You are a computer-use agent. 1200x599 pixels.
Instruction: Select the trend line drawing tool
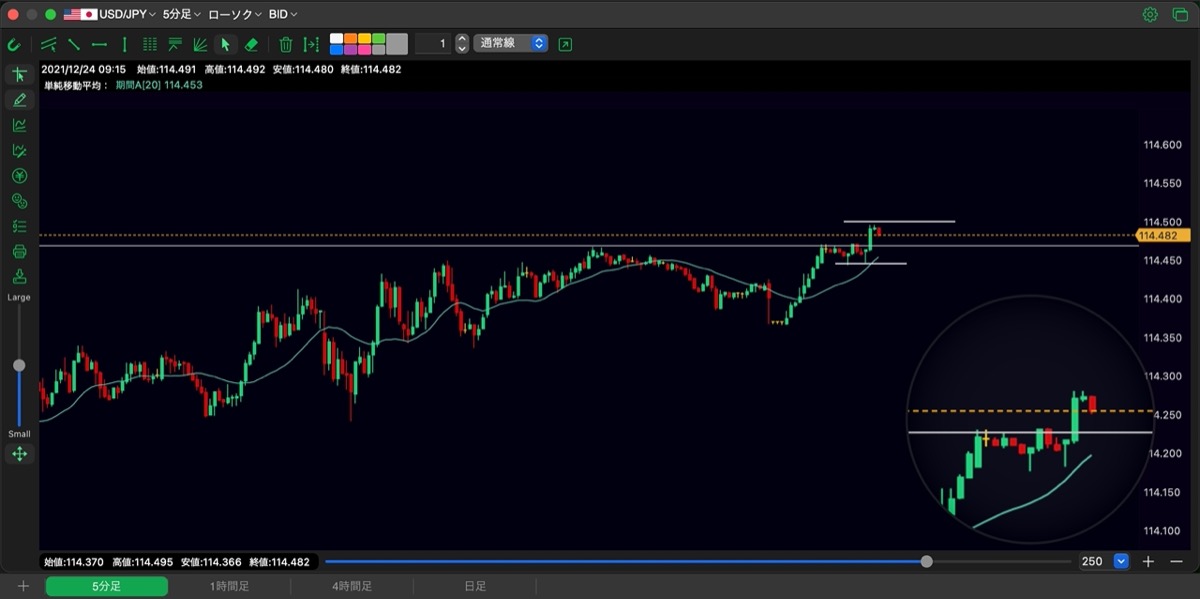coord(73,44)
